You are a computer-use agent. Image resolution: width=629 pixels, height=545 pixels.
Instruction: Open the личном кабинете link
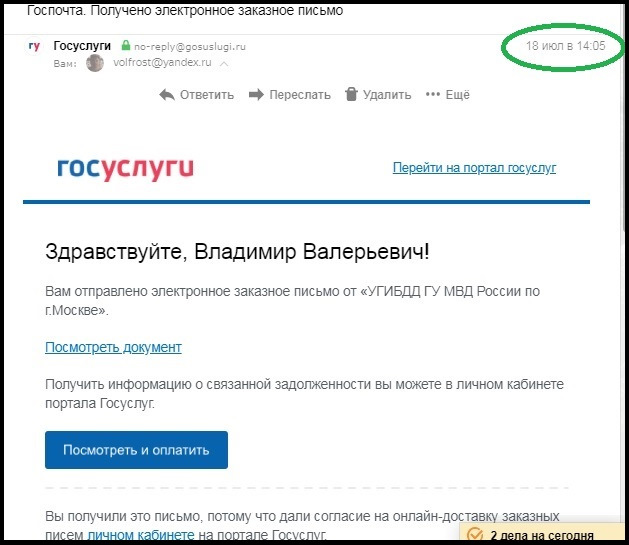(x=141, y=535)
